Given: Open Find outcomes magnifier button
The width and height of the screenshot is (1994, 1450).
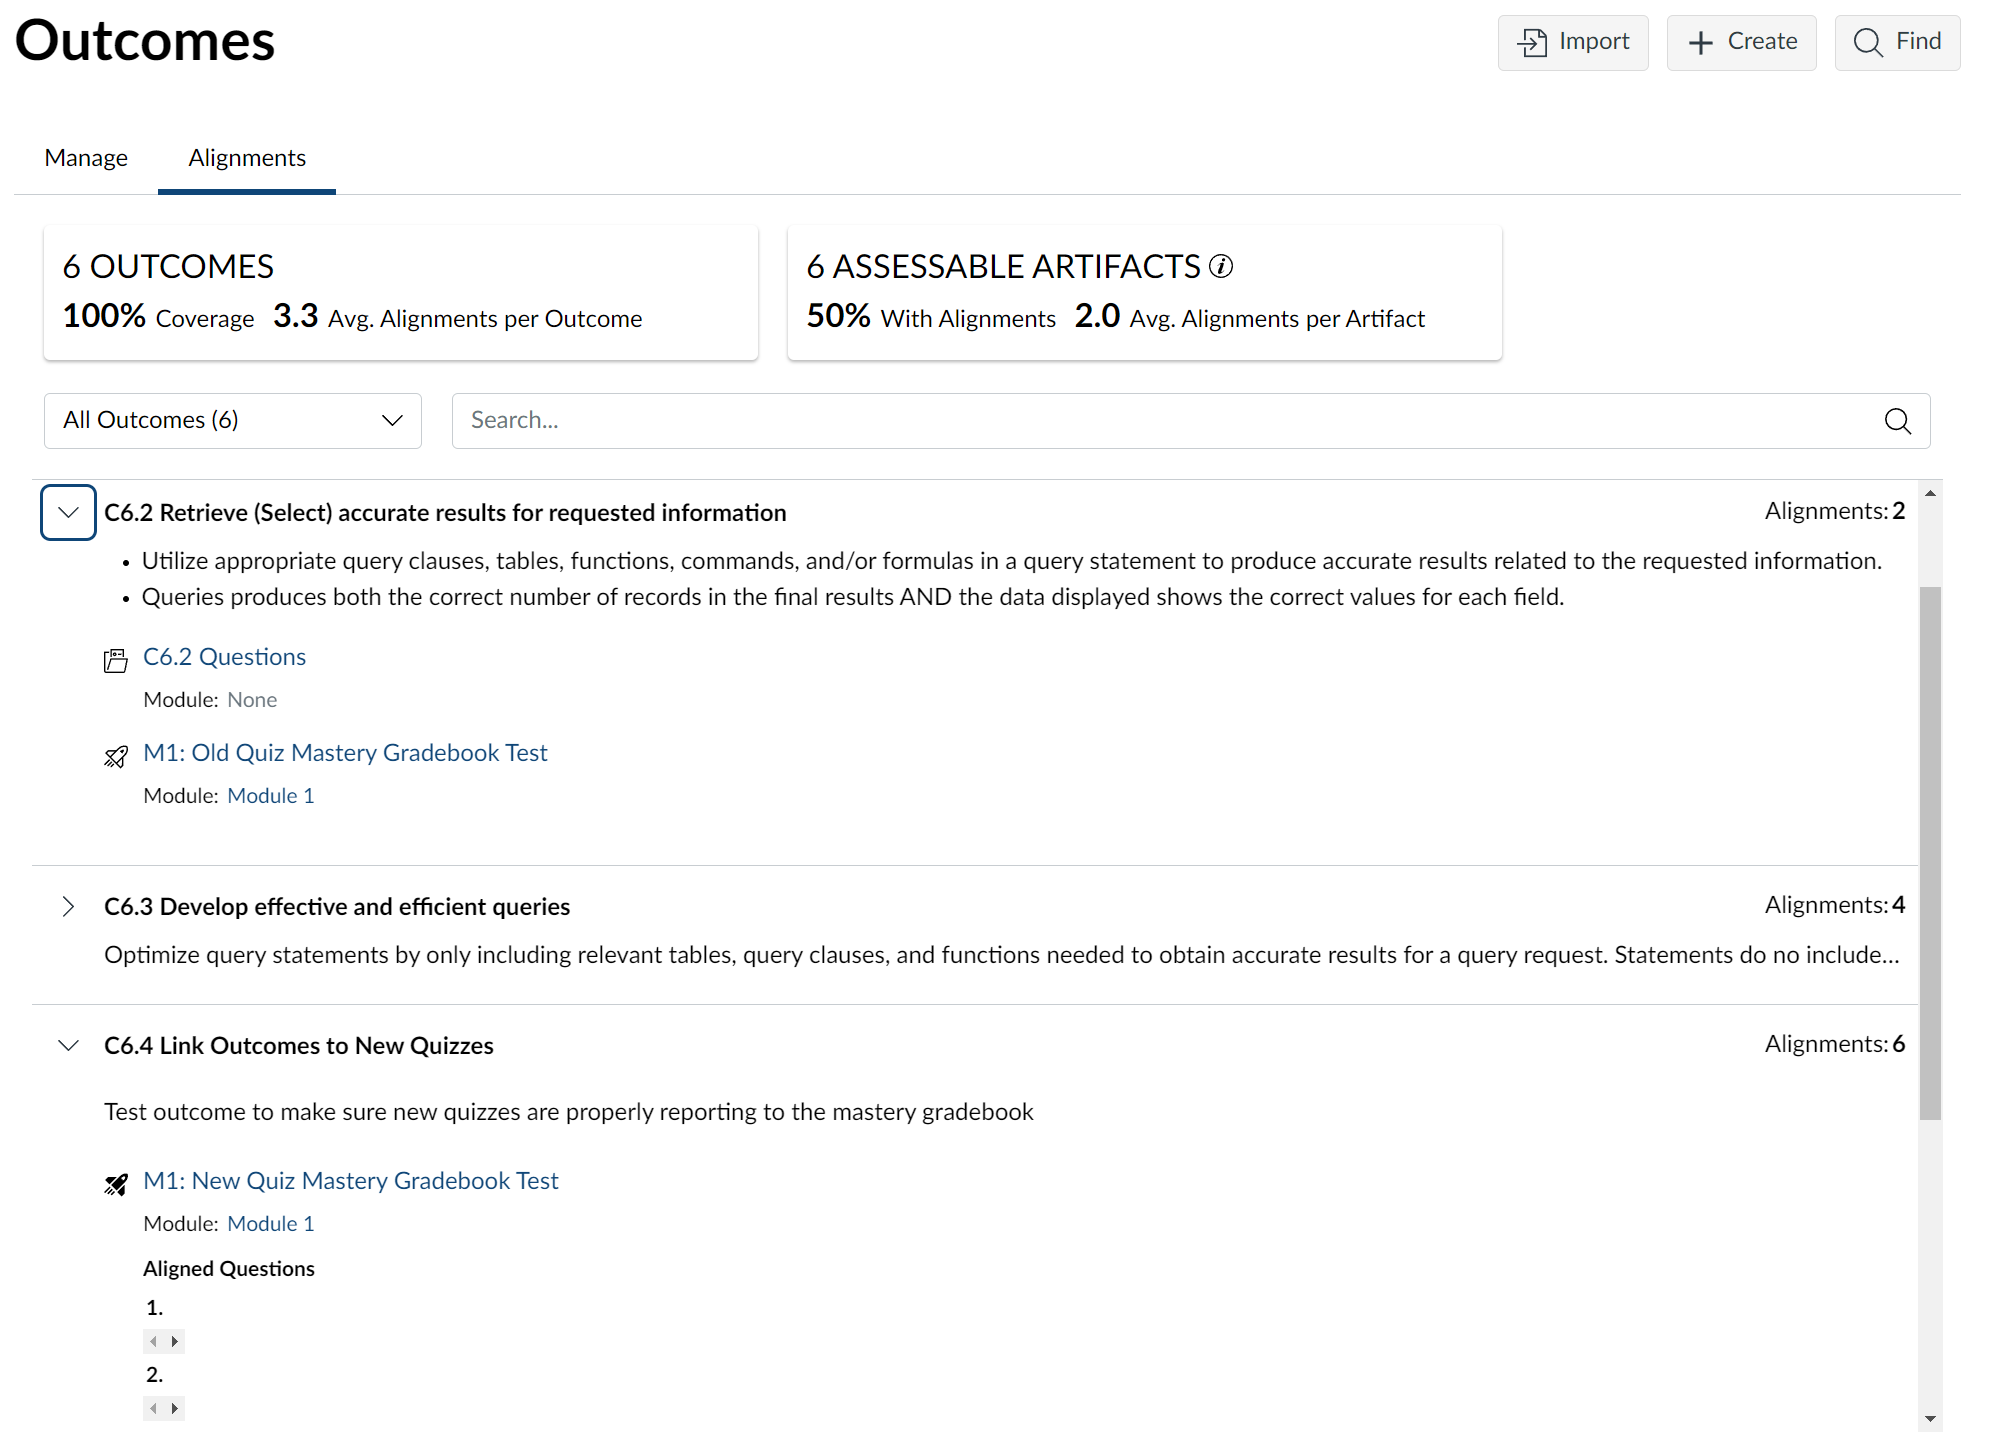Looking at the screenshot, I should tap(1897, 42).
